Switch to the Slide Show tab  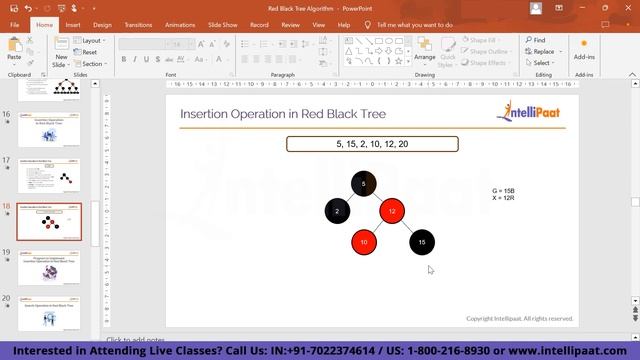click(222, 25)
